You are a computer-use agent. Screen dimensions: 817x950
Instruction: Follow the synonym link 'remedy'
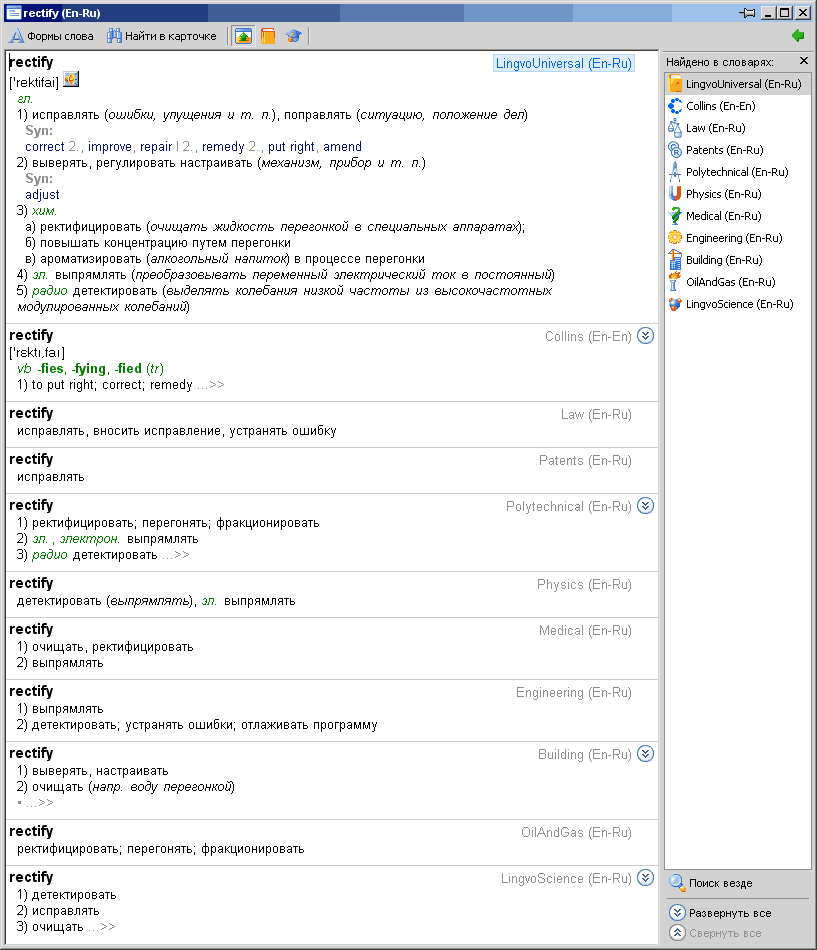pyautogui.click(x=223, y=147)
